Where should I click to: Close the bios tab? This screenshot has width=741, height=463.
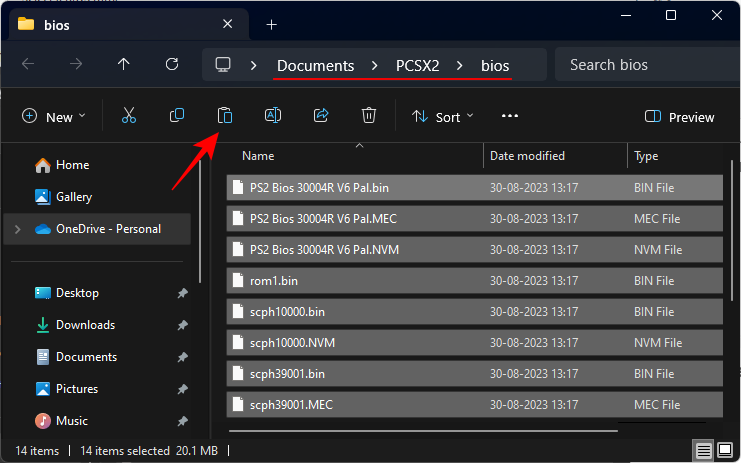coord(228,24)
